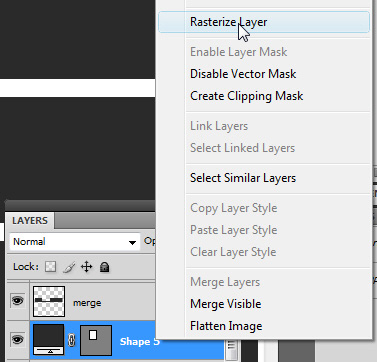Click Disable Vector Mask menu entry
Image resolution: width=377 pixels, height=362 pixels.
coord(243,74)
